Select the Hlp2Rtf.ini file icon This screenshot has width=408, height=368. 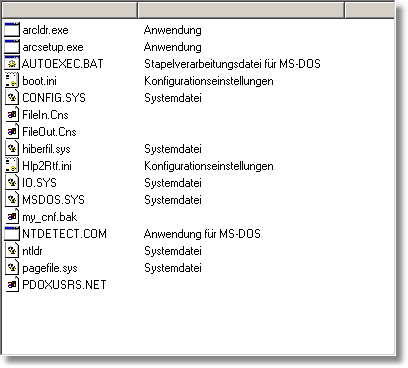pos(12,166)
